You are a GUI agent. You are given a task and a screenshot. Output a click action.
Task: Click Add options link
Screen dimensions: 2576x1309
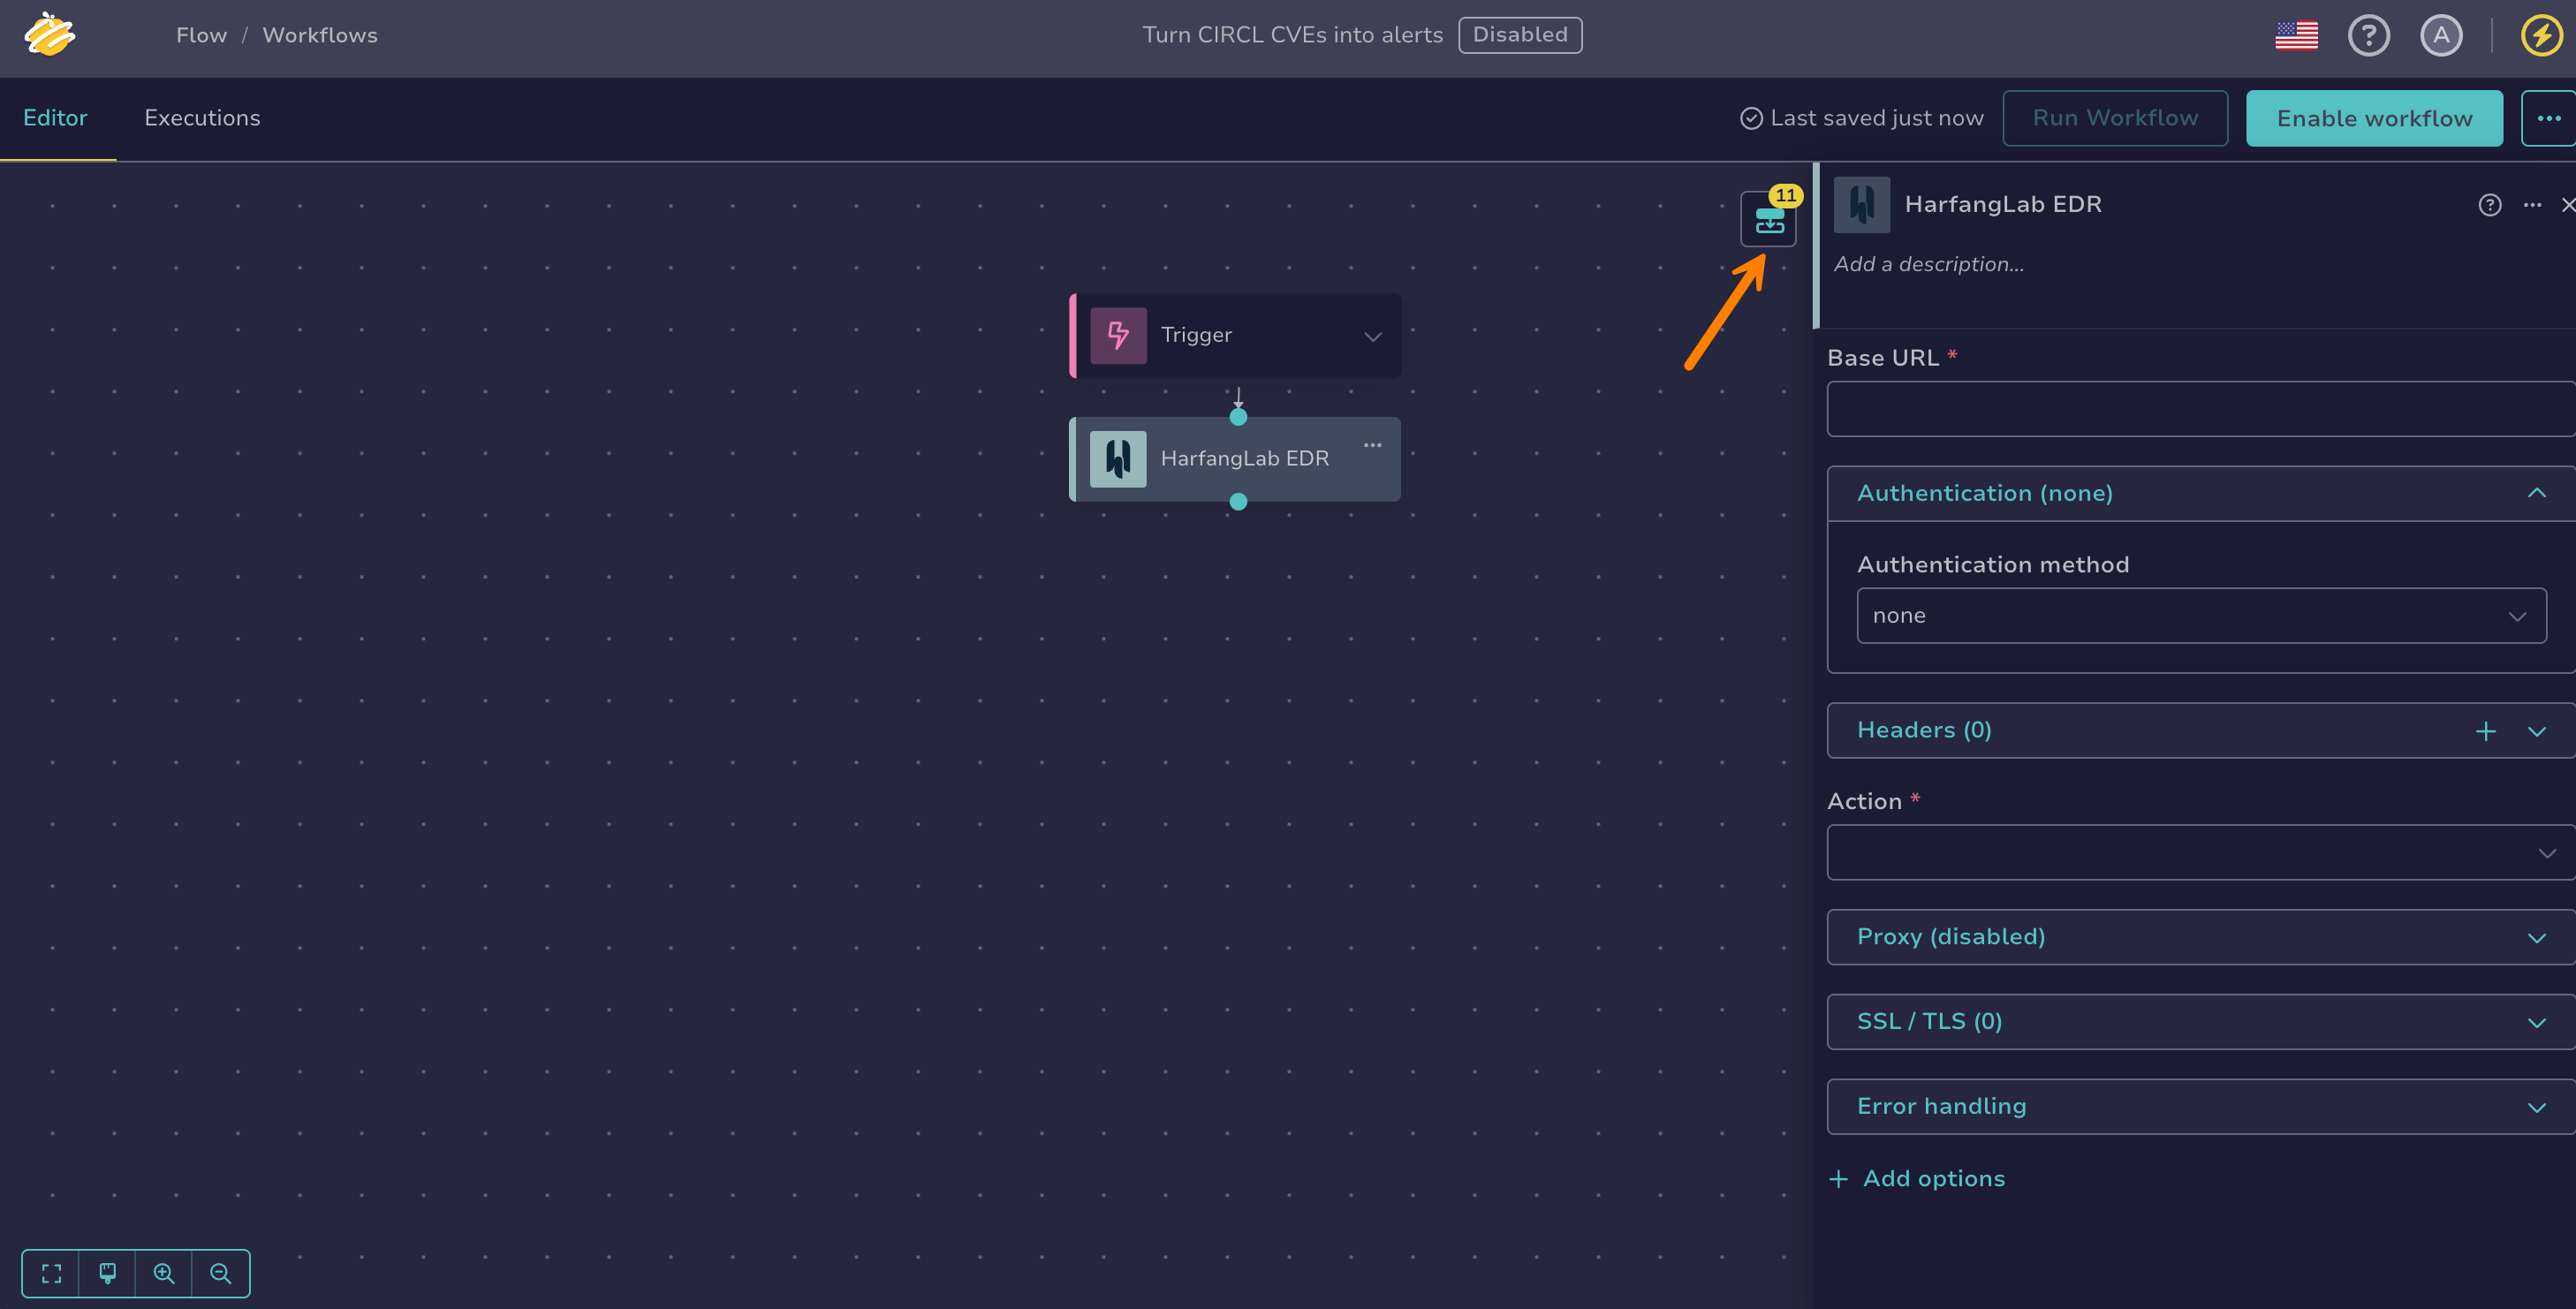click(x=1917, y=1179)
